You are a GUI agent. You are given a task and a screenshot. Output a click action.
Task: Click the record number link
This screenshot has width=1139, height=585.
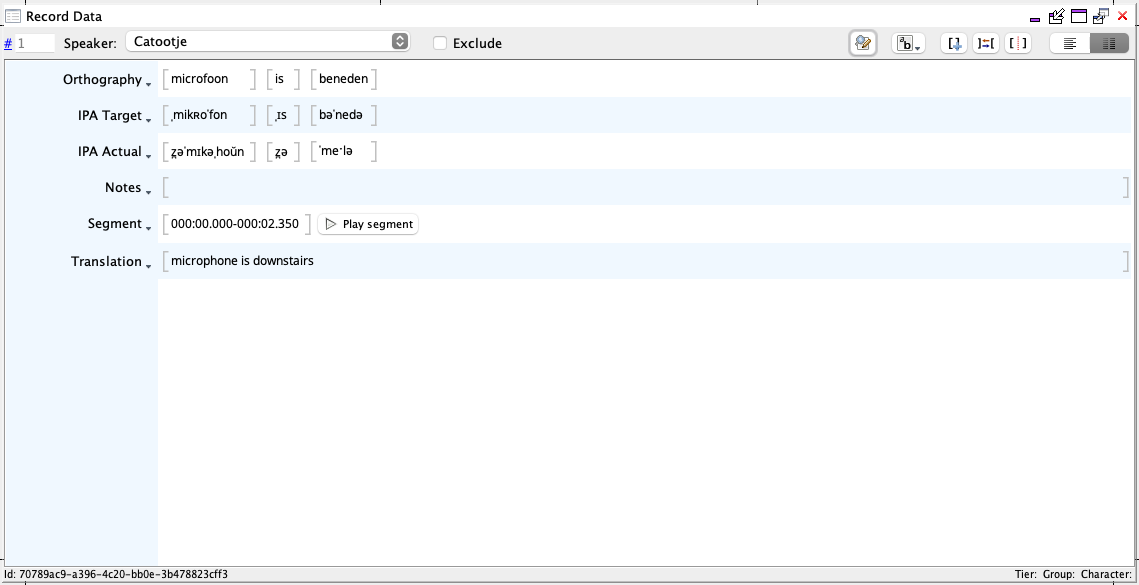coord(8,43)
